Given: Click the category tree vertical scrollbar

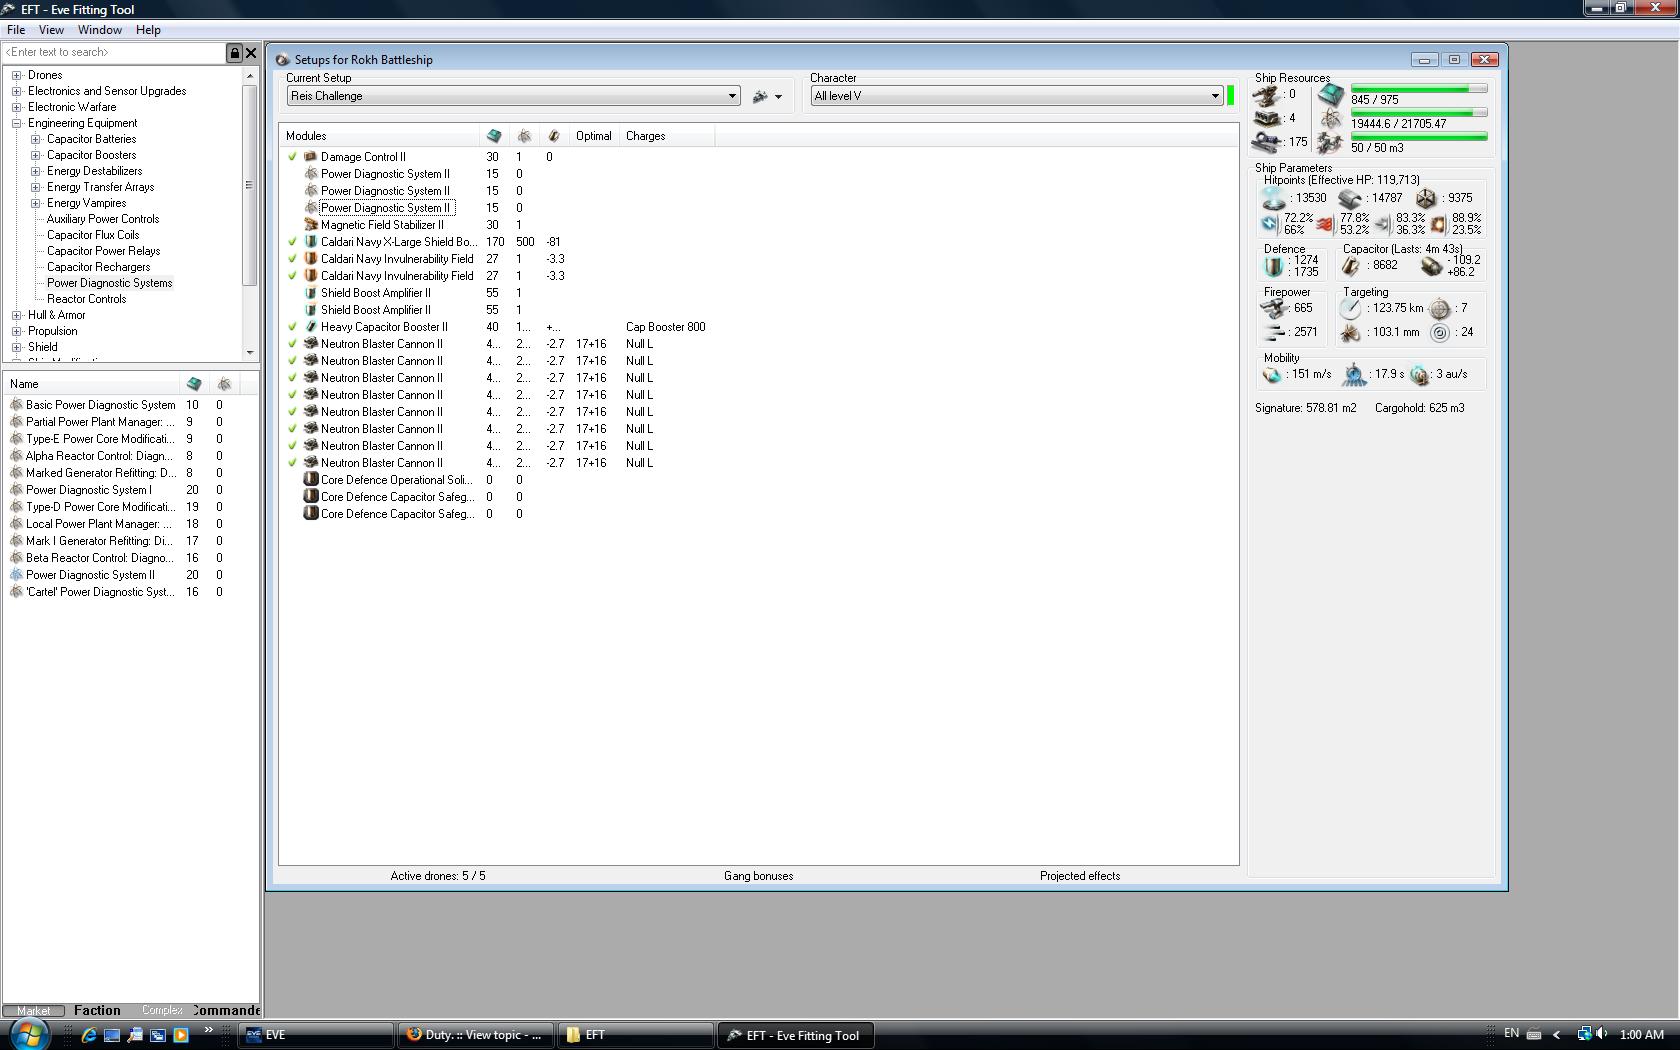Looking at the screenshot, I should click(x=249, y=214).
